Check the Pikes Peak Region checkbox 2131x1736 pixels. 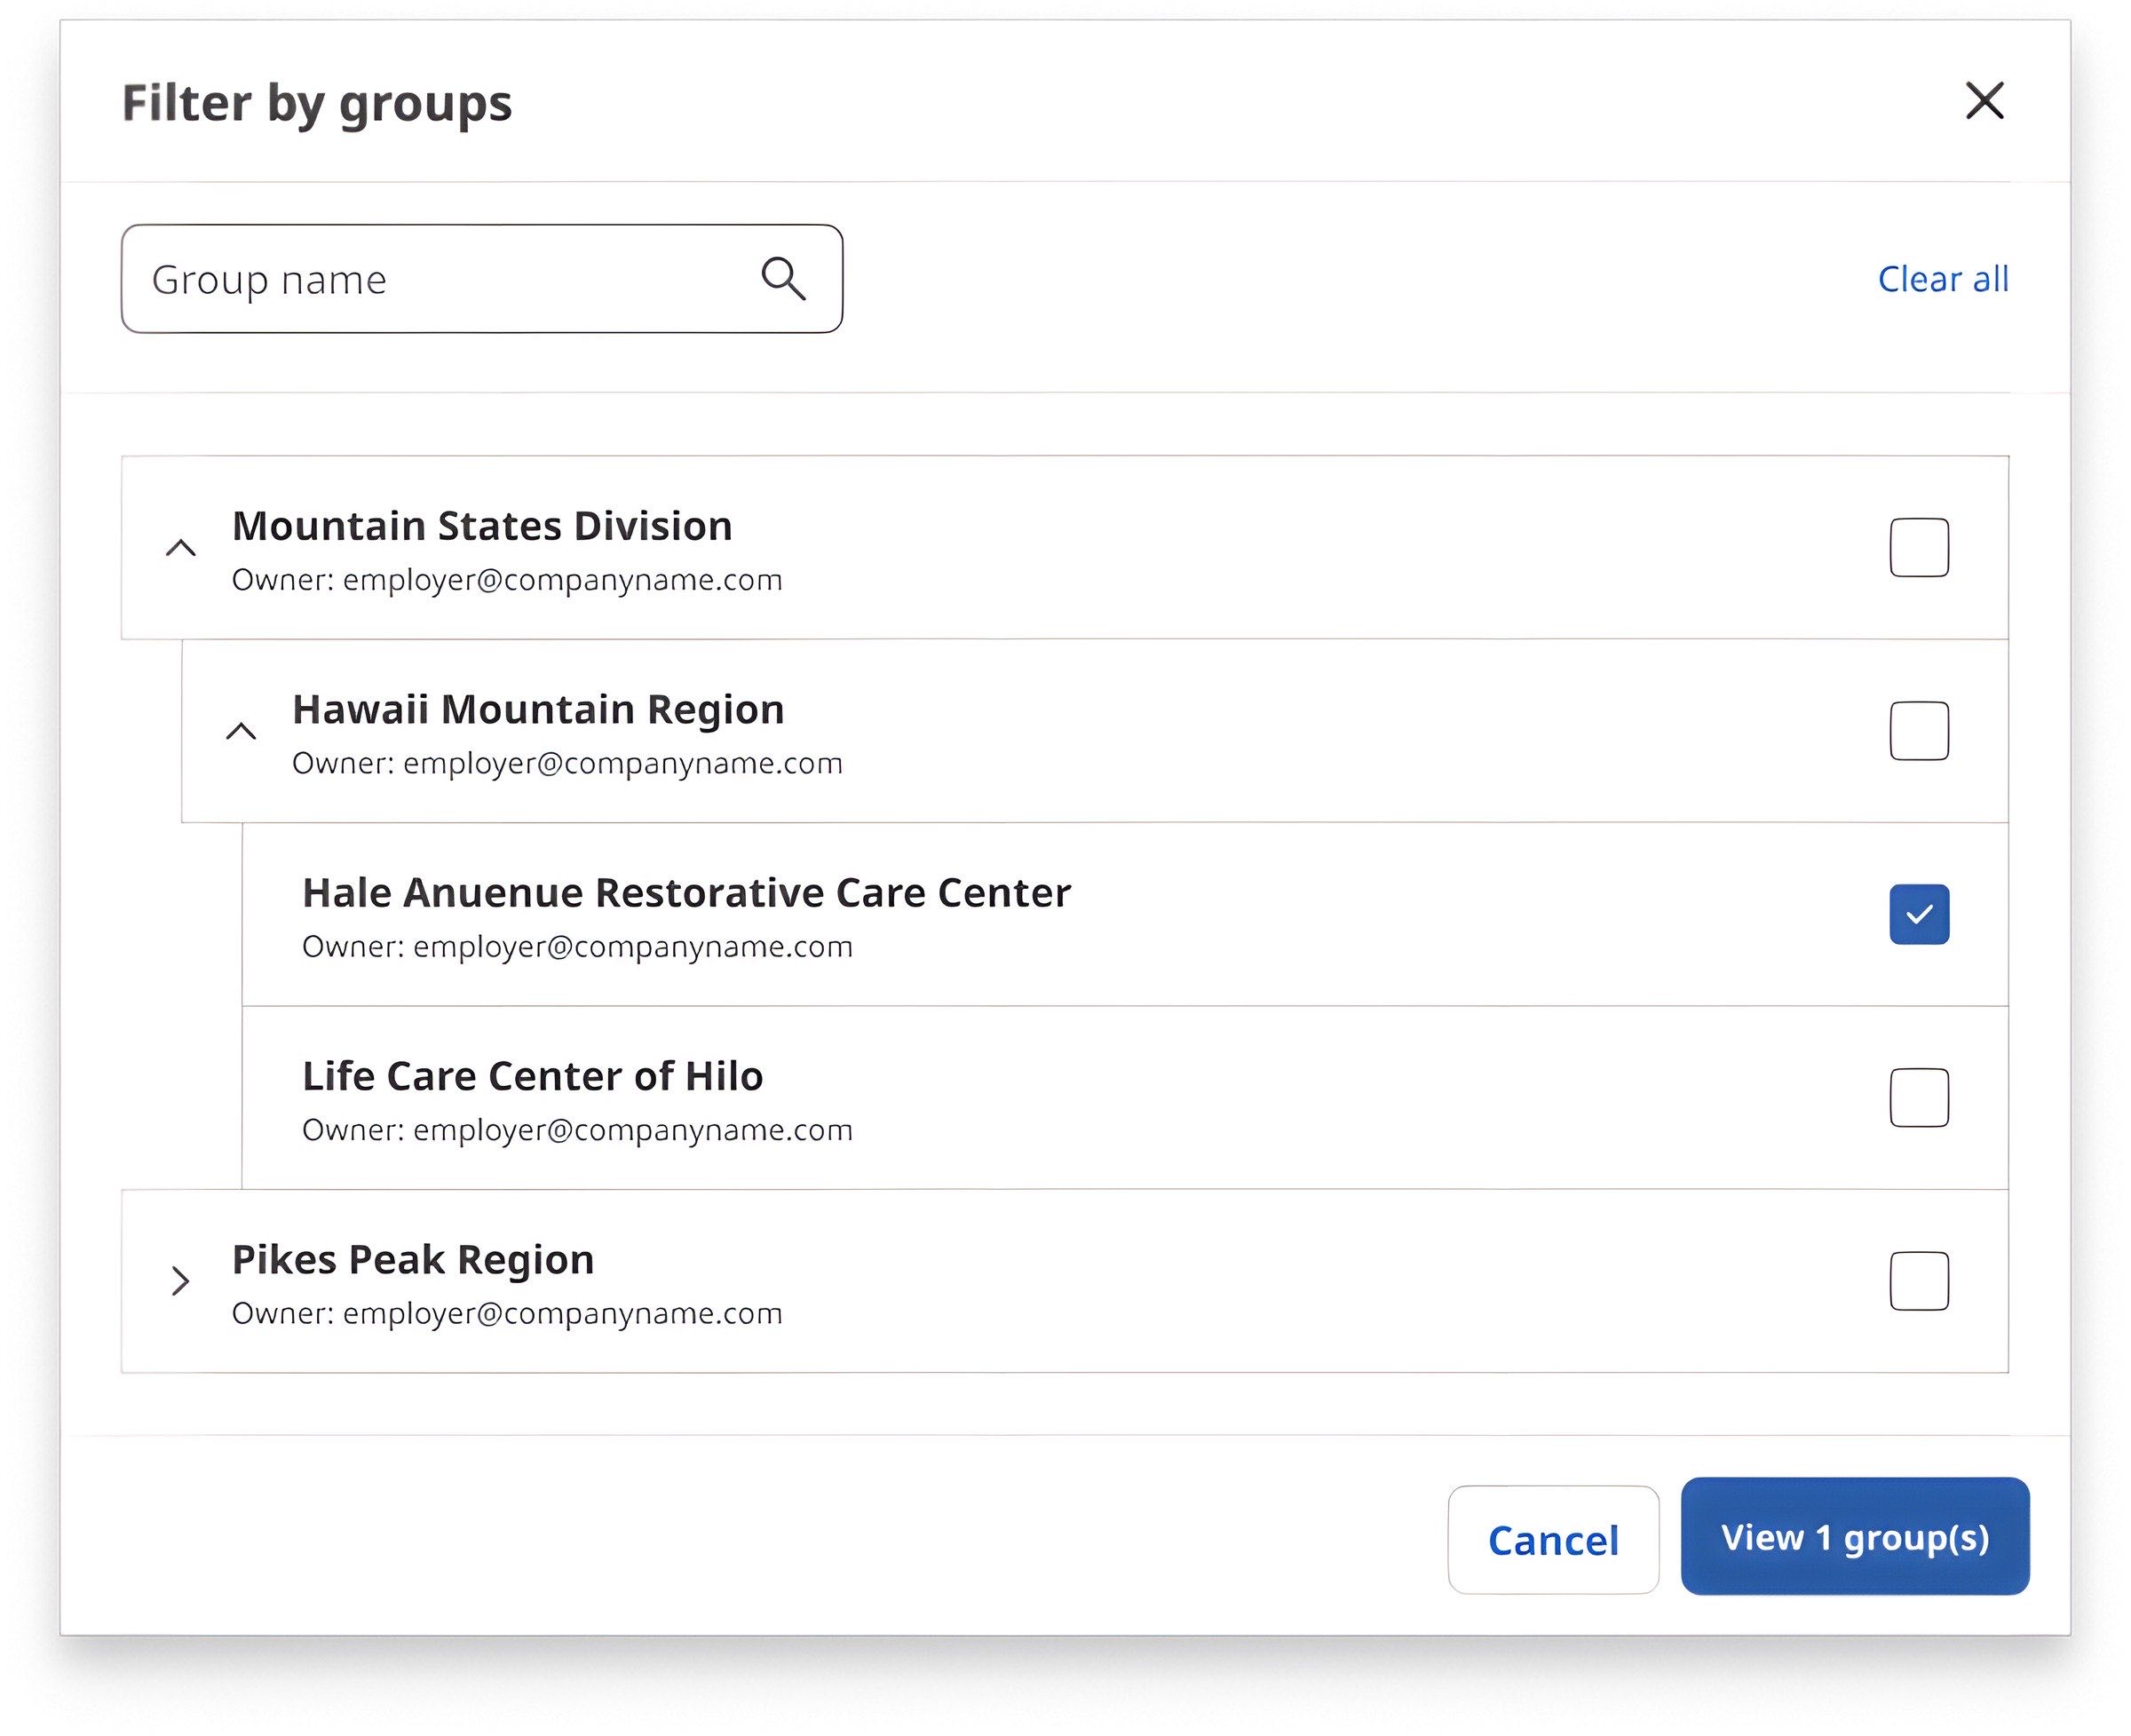[x=1919, y=1281]
